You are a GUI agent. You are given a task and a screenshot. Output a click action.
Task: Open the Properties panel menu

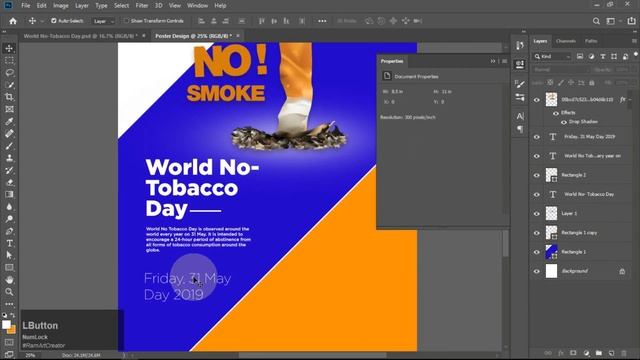coord(505,61)
